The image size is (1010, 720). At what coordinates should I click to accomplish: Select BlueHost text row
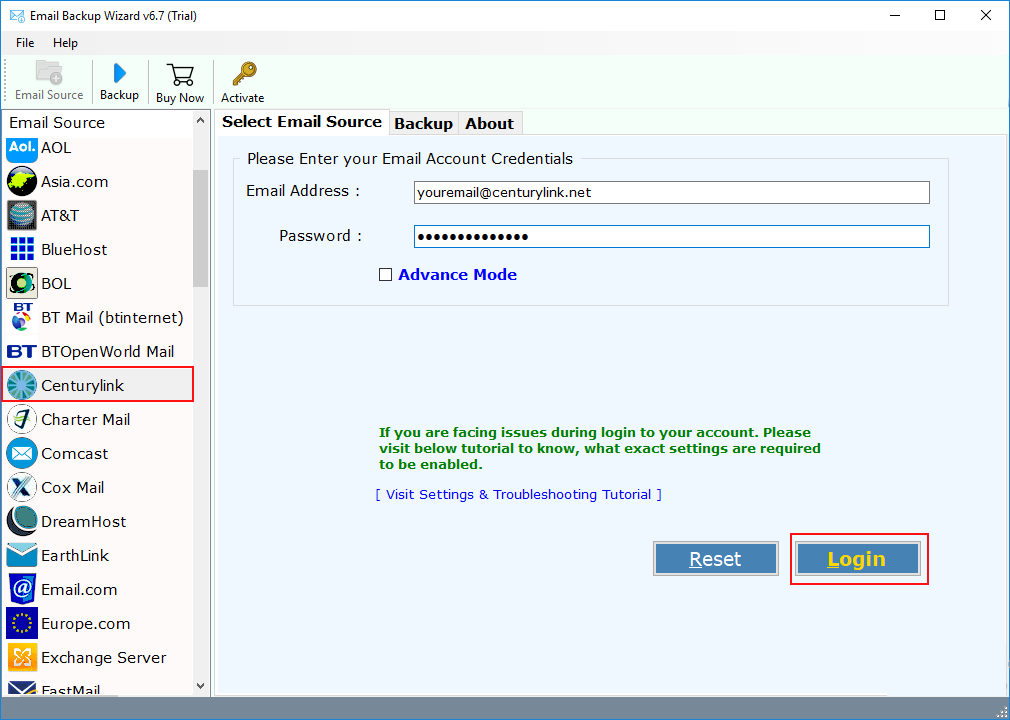pyautogui.click(x=74, y=249)
